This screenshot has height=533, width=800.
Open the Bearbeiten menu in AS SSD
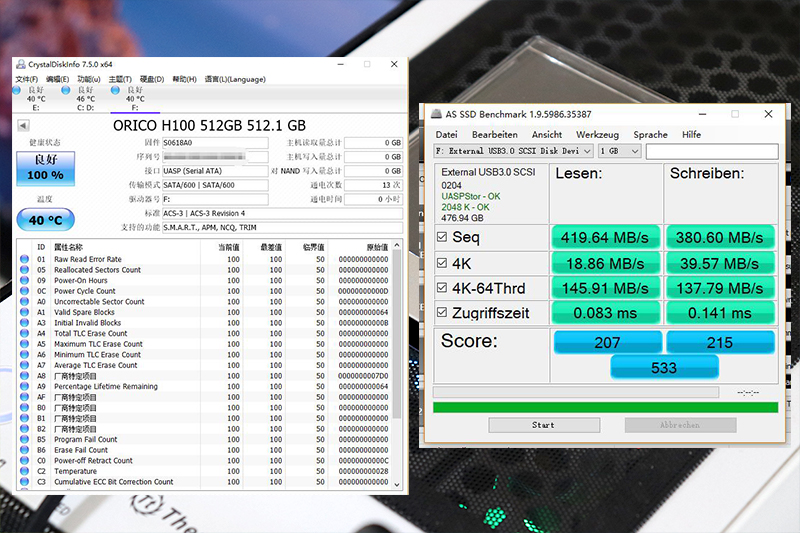pyautogui.click(x=494, y=135)
